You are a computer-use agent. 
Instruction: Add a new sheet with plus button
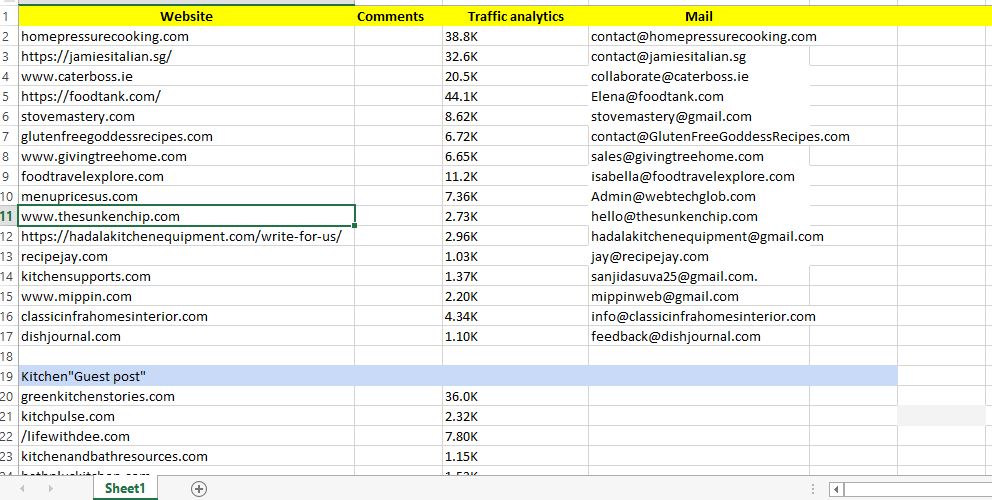(199, 489)
